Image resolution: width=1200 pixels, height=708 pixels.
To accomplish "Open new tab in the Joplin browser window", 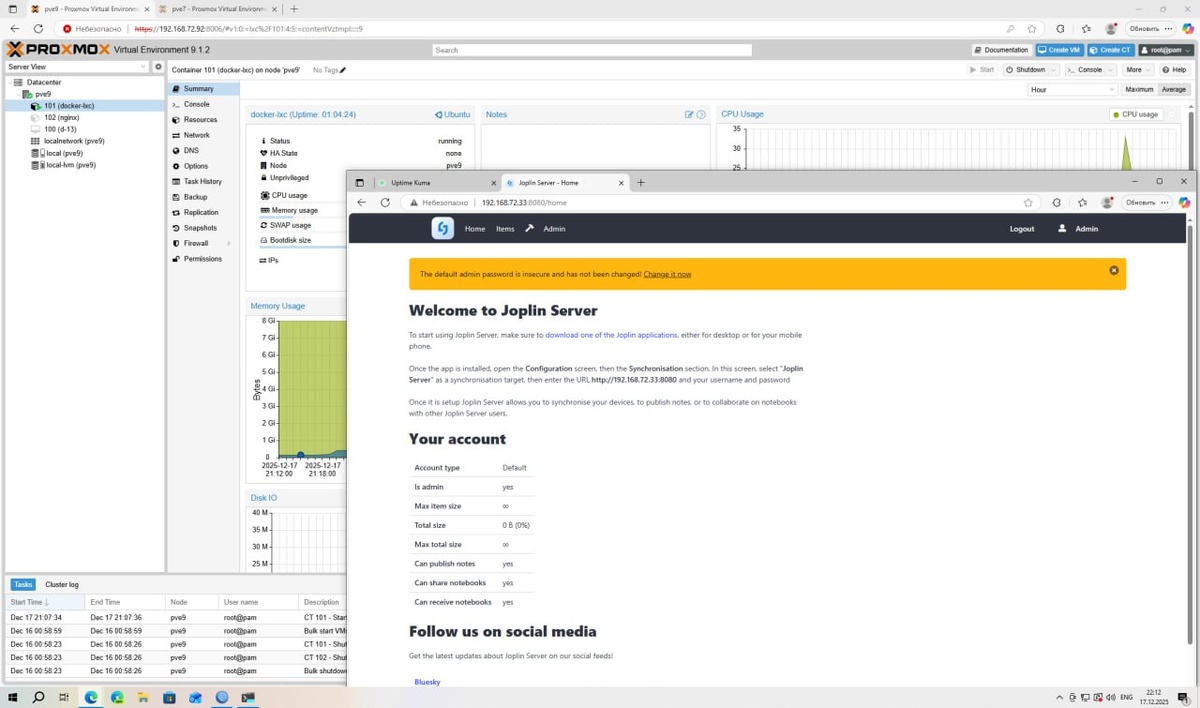I will click(x=641, y=183).
